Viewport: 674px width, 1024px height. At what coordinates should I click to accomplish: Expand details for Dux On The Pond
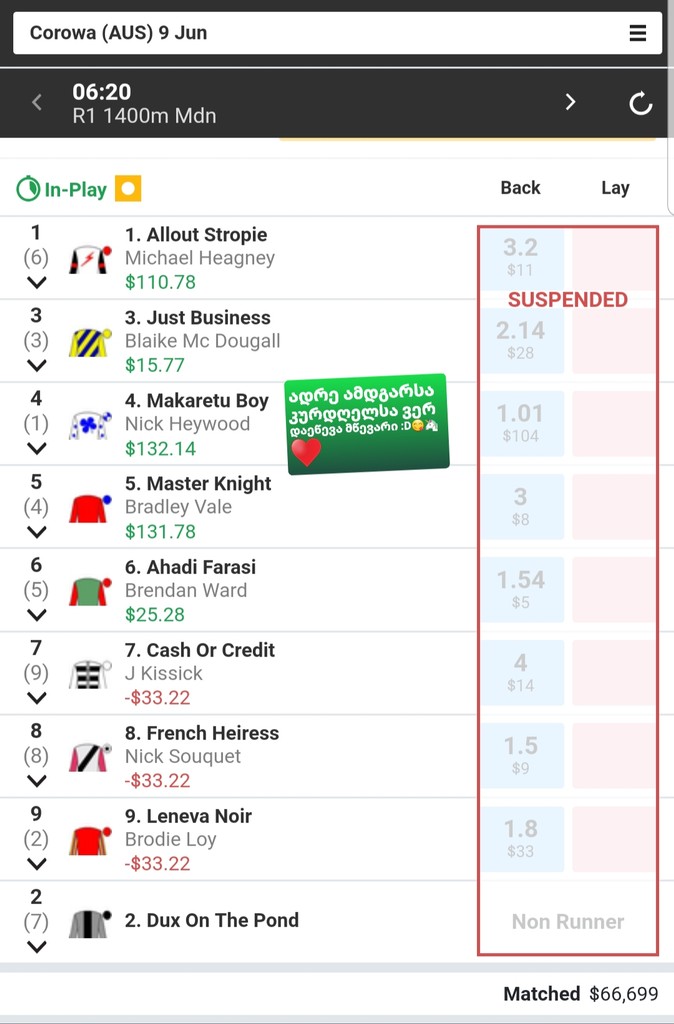(37, 947)
